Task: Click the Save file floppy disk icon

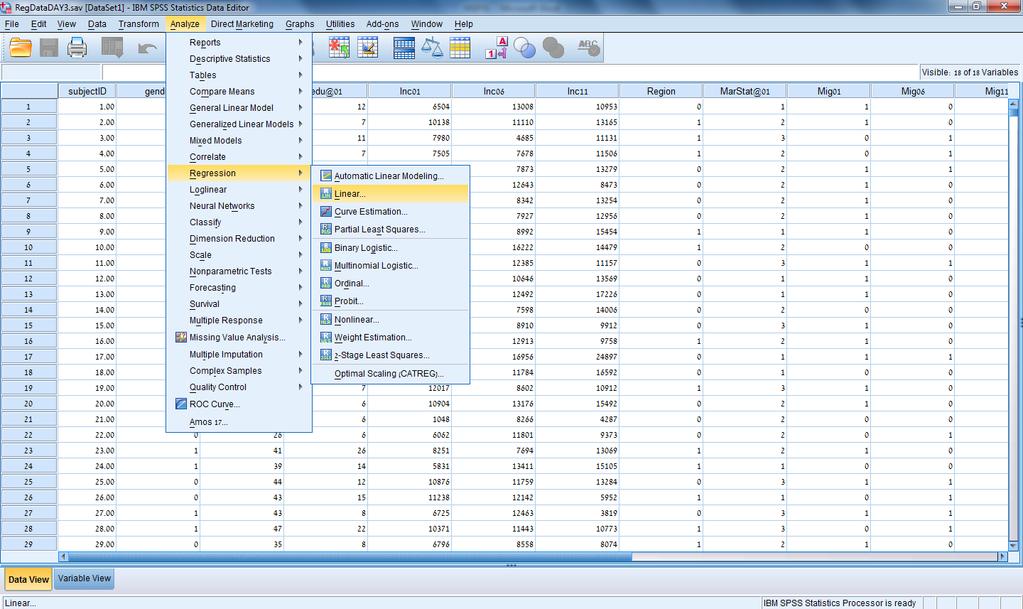Action: point(49,48)
